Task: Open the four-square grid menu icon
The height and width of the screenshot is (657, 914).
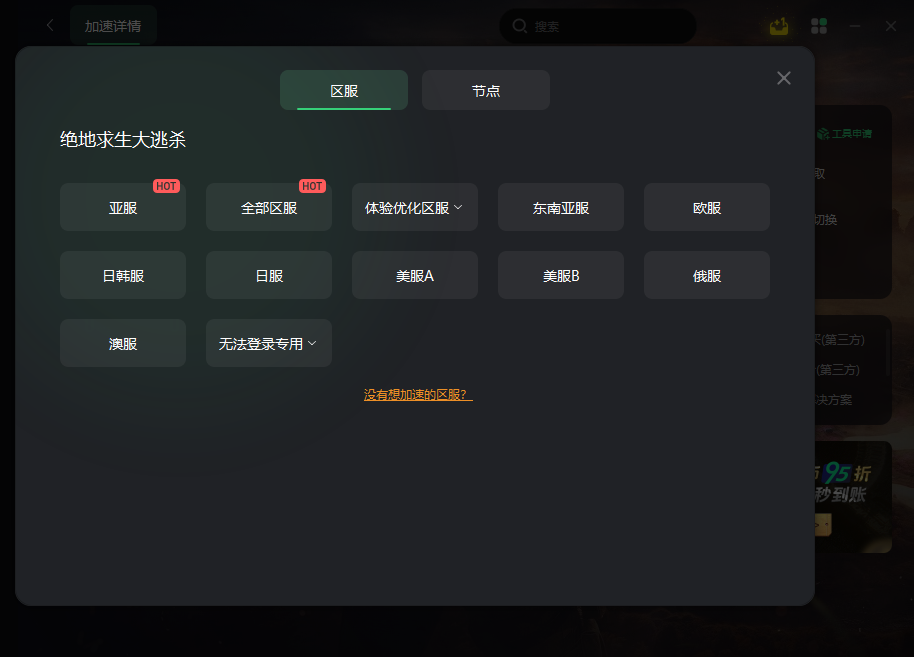Action: coord(819,26)
